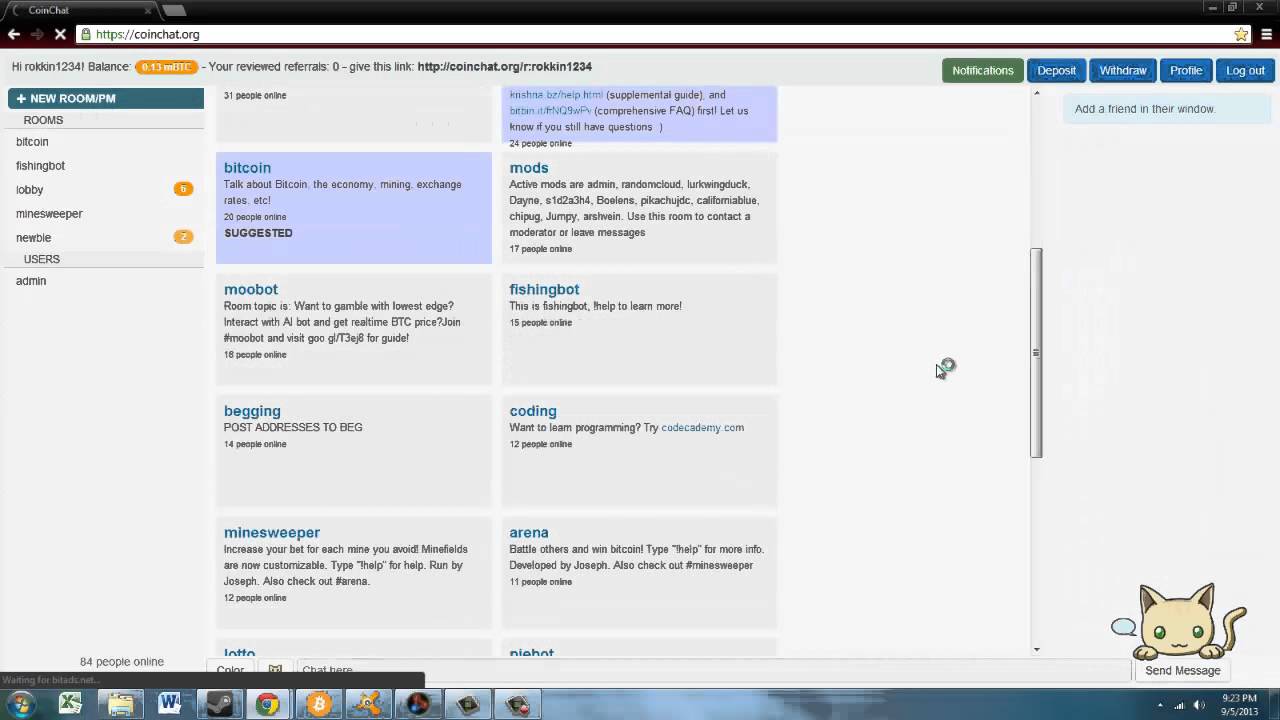The height and width of the screenshot is (720, 1280).
Task: Open the coding room link
Action: tap(533, 411)
